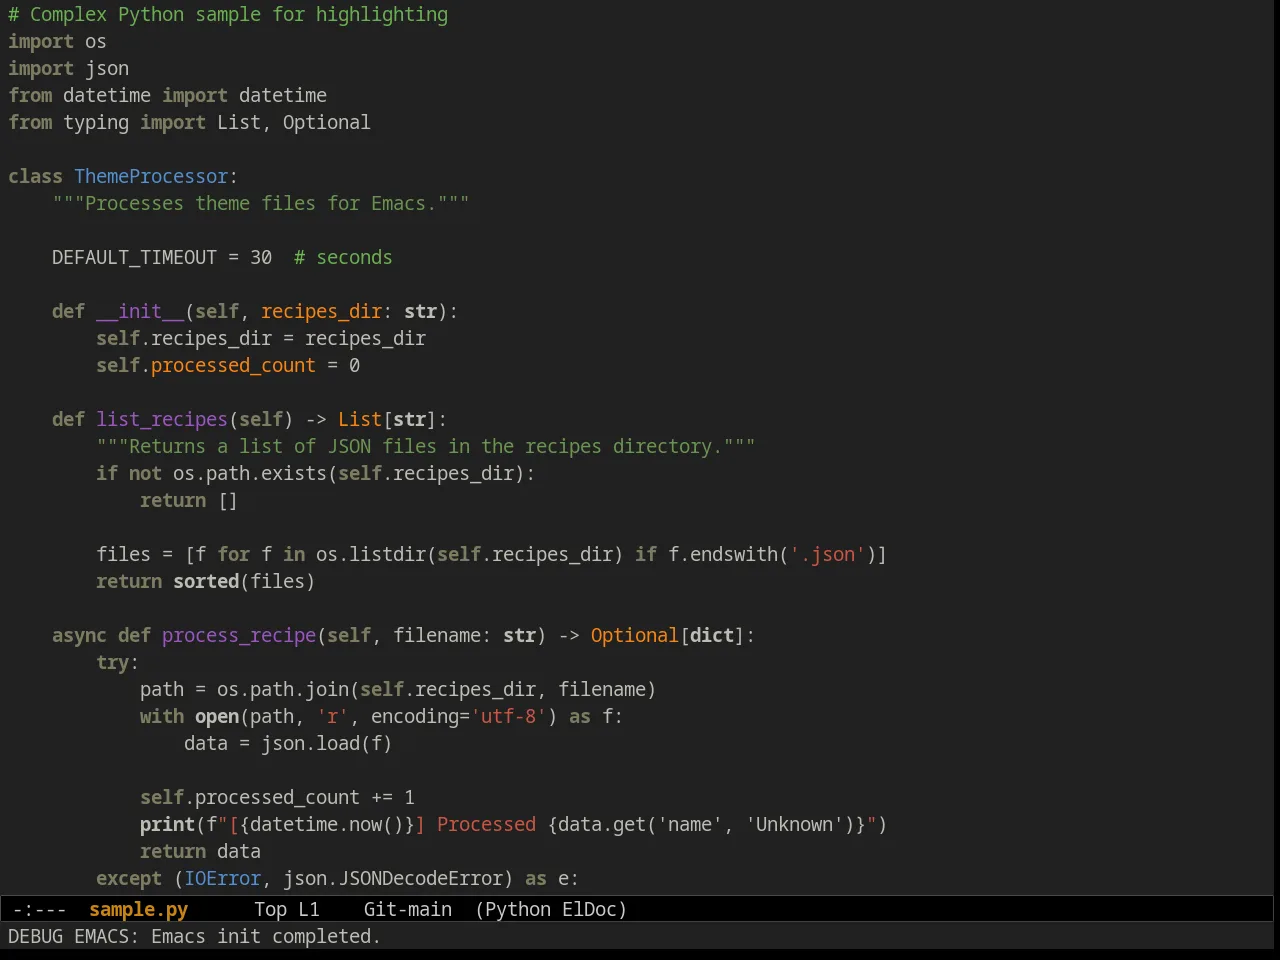Click the 'async' keyword
This screenshot has width=1280, height=960.
click(79, 635)
